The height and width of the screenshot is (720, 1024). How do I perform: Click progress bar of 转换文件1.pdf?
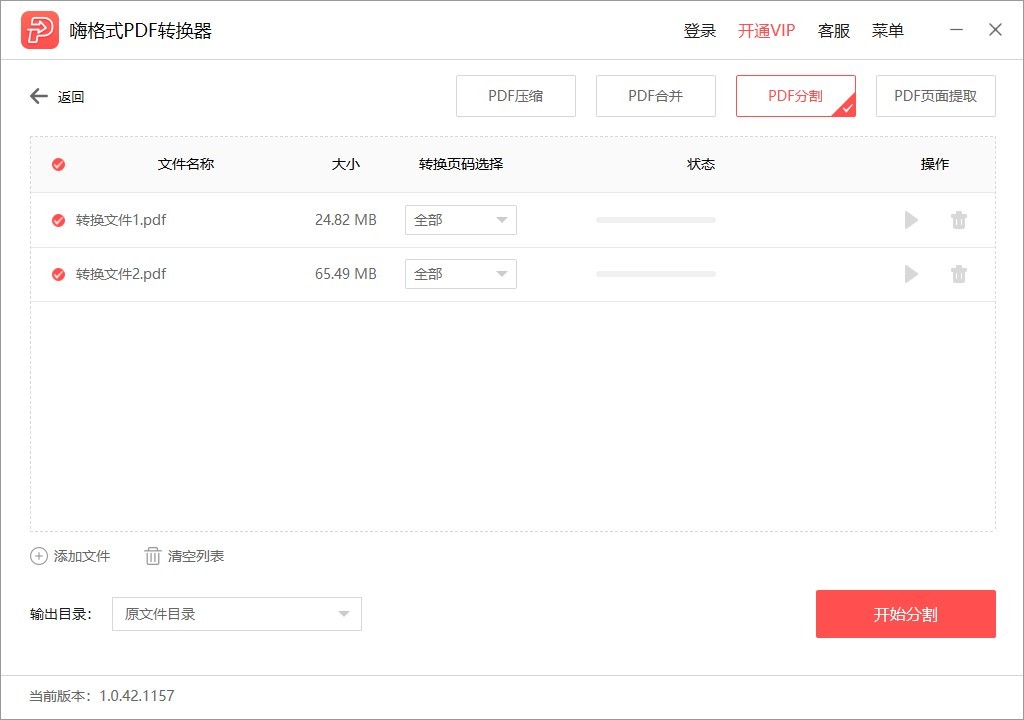point(656,220)
